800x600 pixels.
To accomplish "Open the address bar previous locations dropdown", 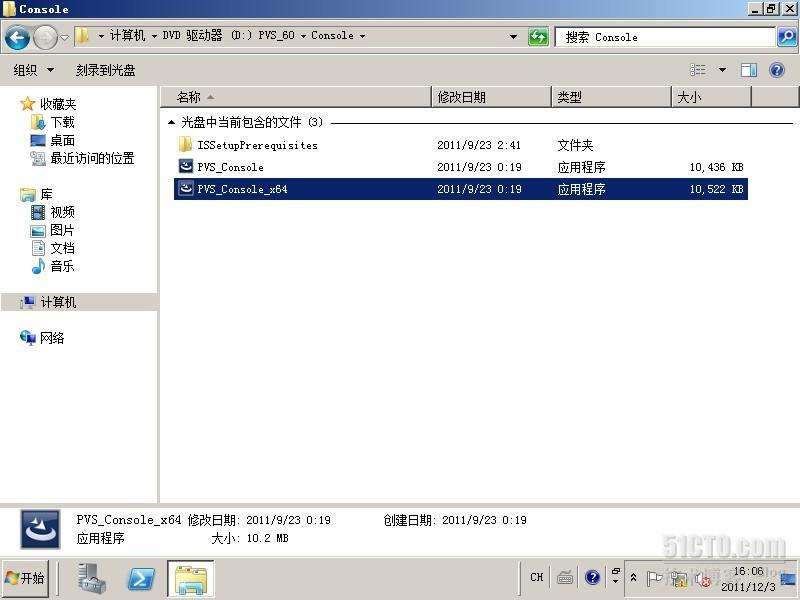I will pyautogui.click(x=513, y=37).
